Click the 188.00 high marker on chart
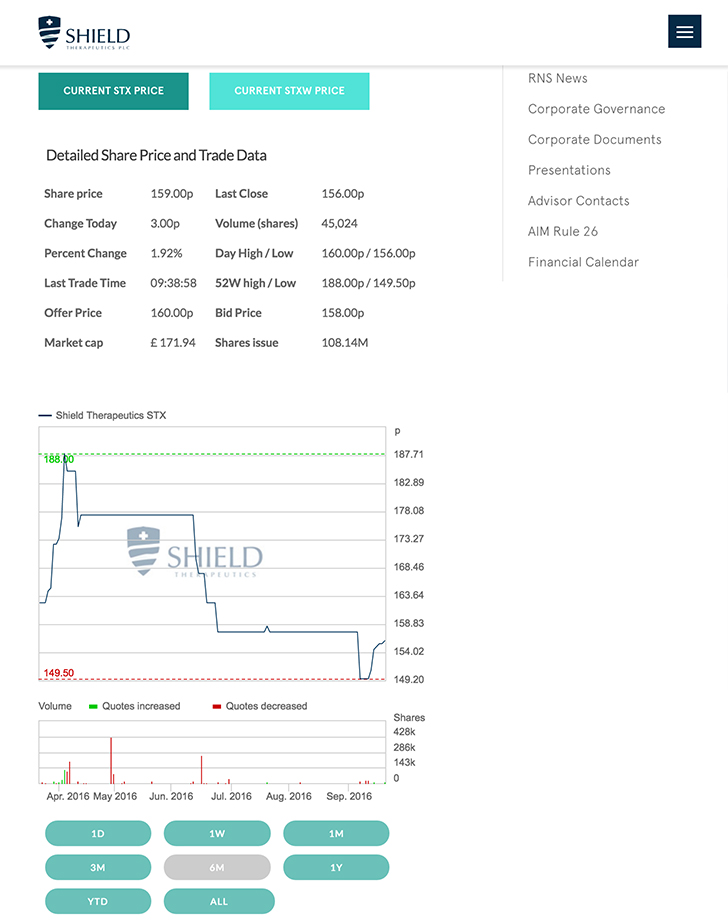The image size is (728, 920). [x=59, y=459]
